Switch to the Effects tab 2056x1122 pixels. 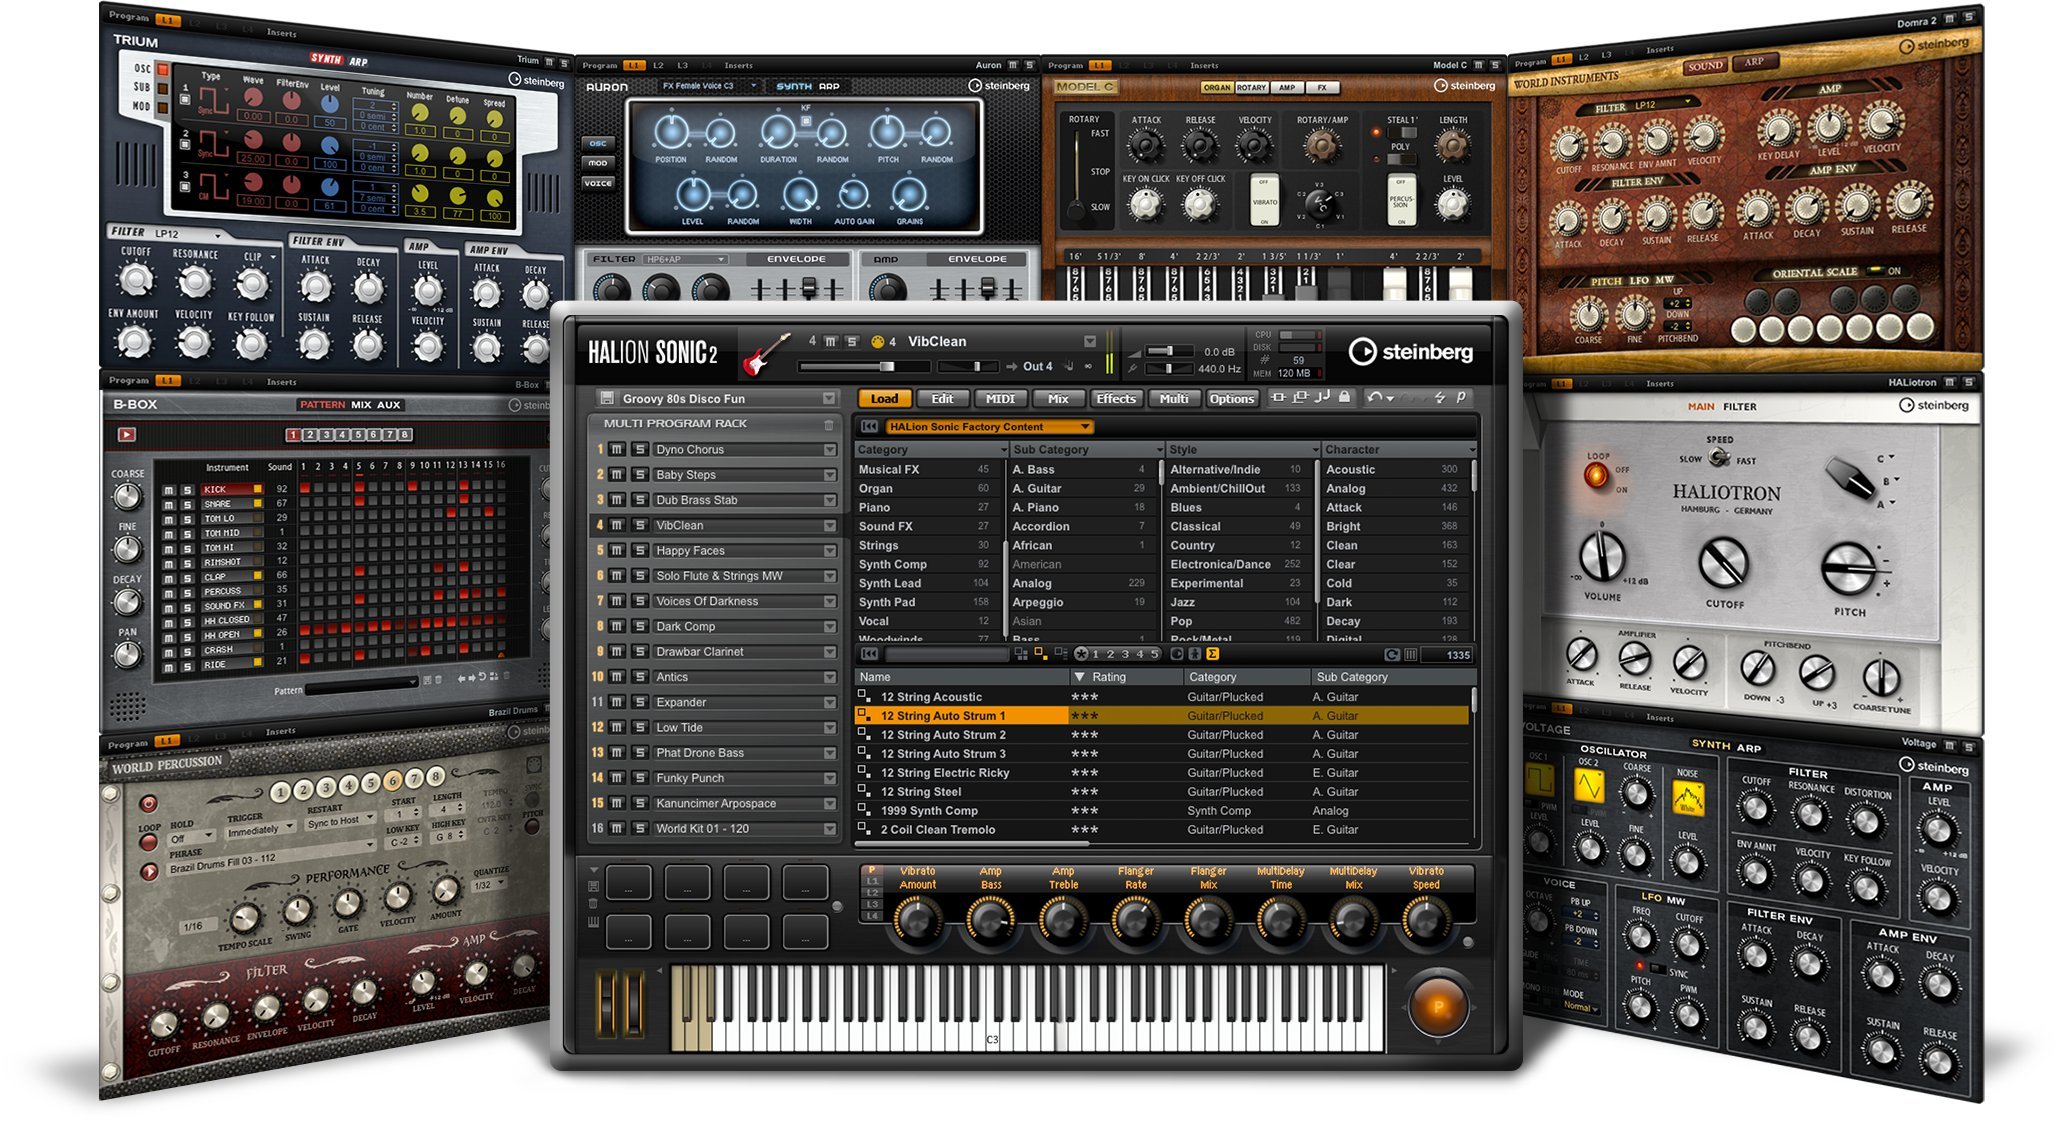pyautogui.click(x=1116, y=399)
